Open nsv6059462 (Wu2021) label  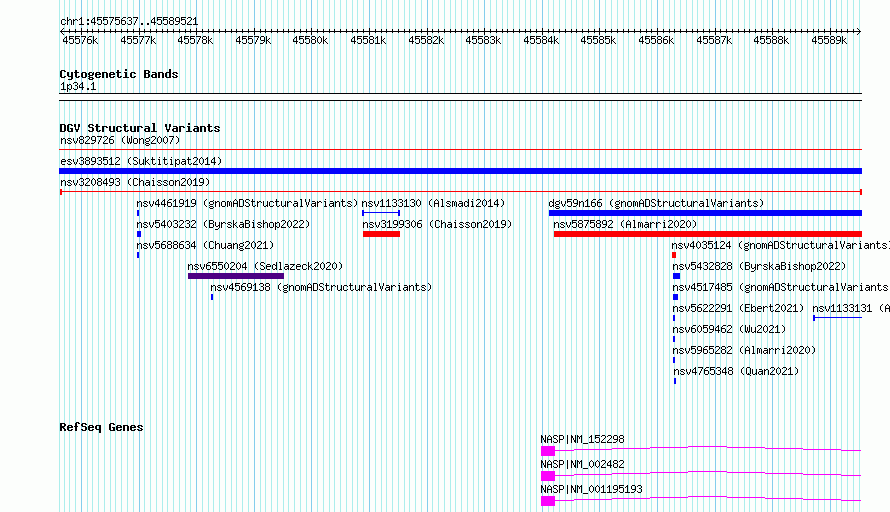click(x=729, y=329)
